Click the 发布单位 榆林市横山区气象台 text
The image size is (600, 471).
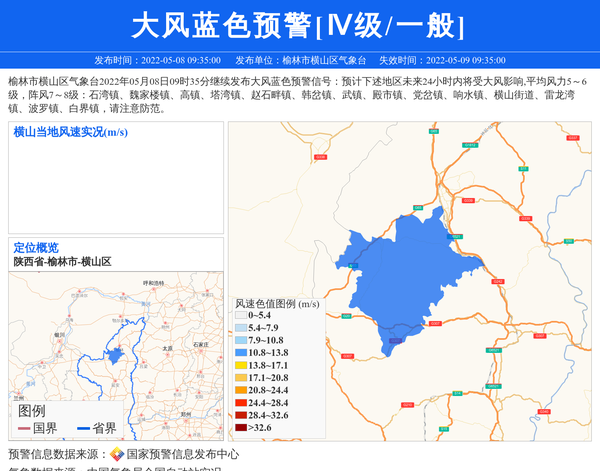point(300,60)
